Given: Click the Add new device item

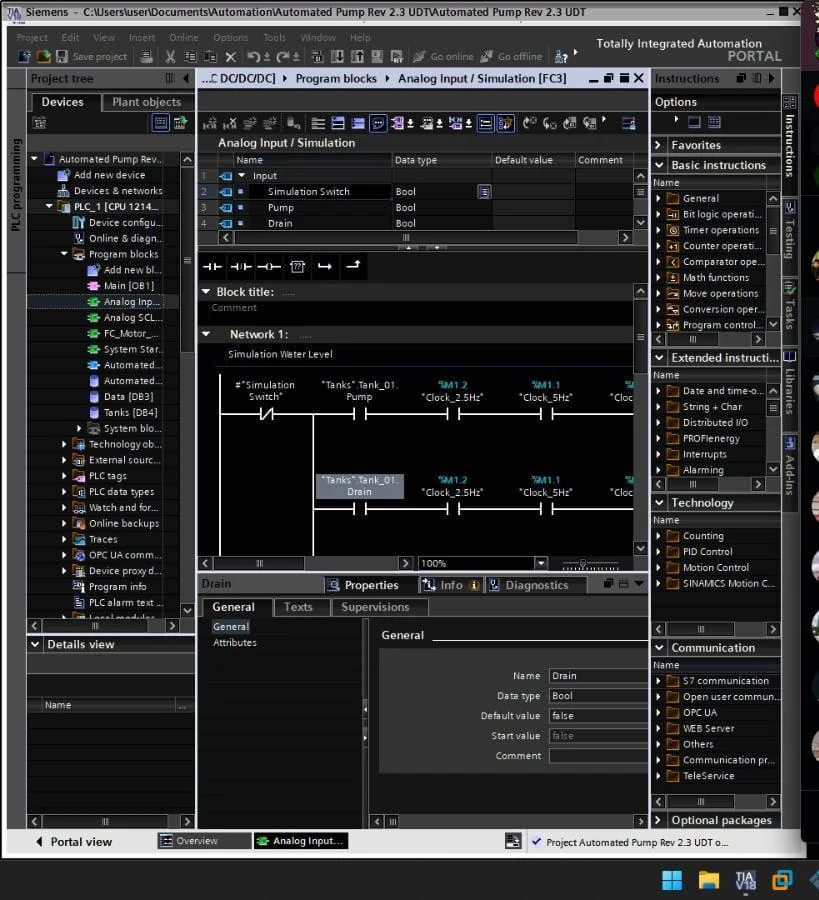Looking at the screenshot, I should 110,175.
